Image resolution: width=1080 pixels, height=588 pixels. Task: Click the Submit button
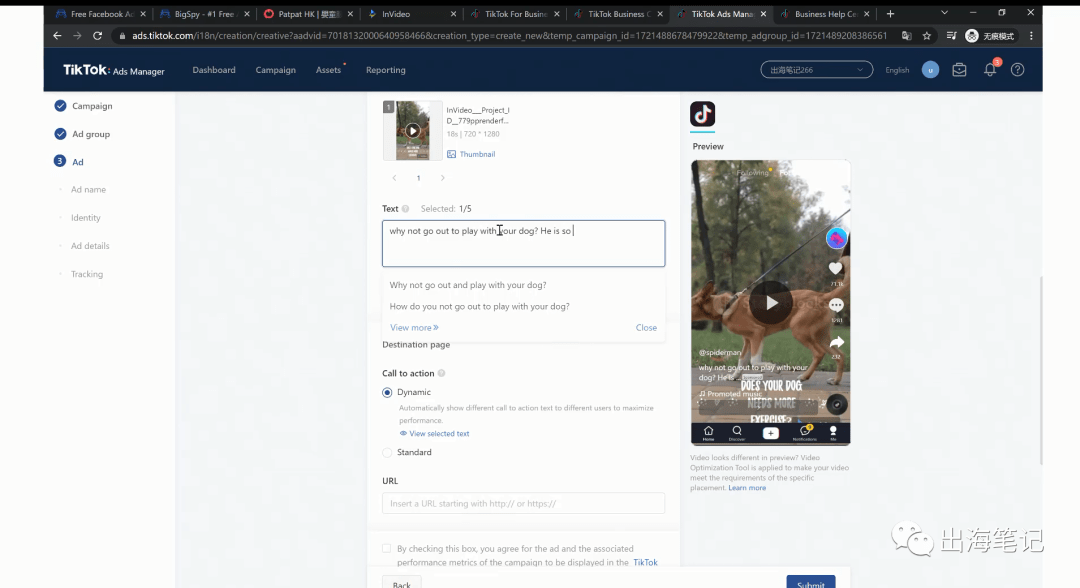(811, 582)
